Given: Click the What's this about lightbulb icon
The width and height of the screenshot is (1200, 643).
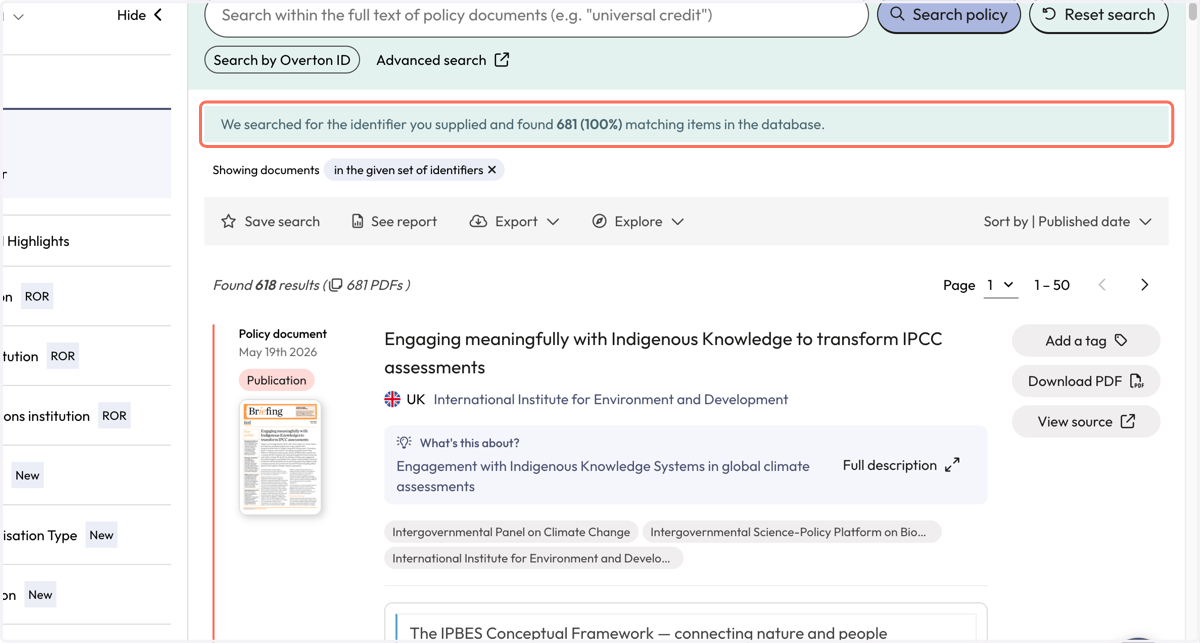Looking at the screenshot, I should (404, 442).
